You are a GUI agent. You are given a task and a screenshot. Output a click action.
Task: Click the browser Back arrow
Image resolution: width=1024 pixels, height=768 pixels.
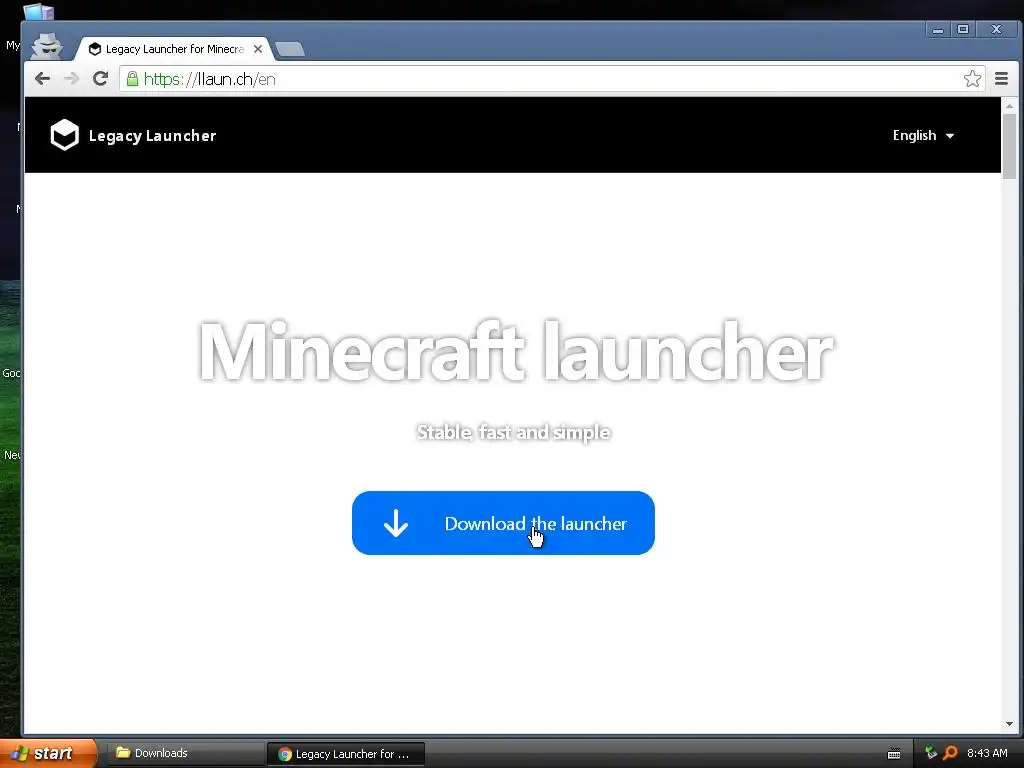tap(42, 79)
